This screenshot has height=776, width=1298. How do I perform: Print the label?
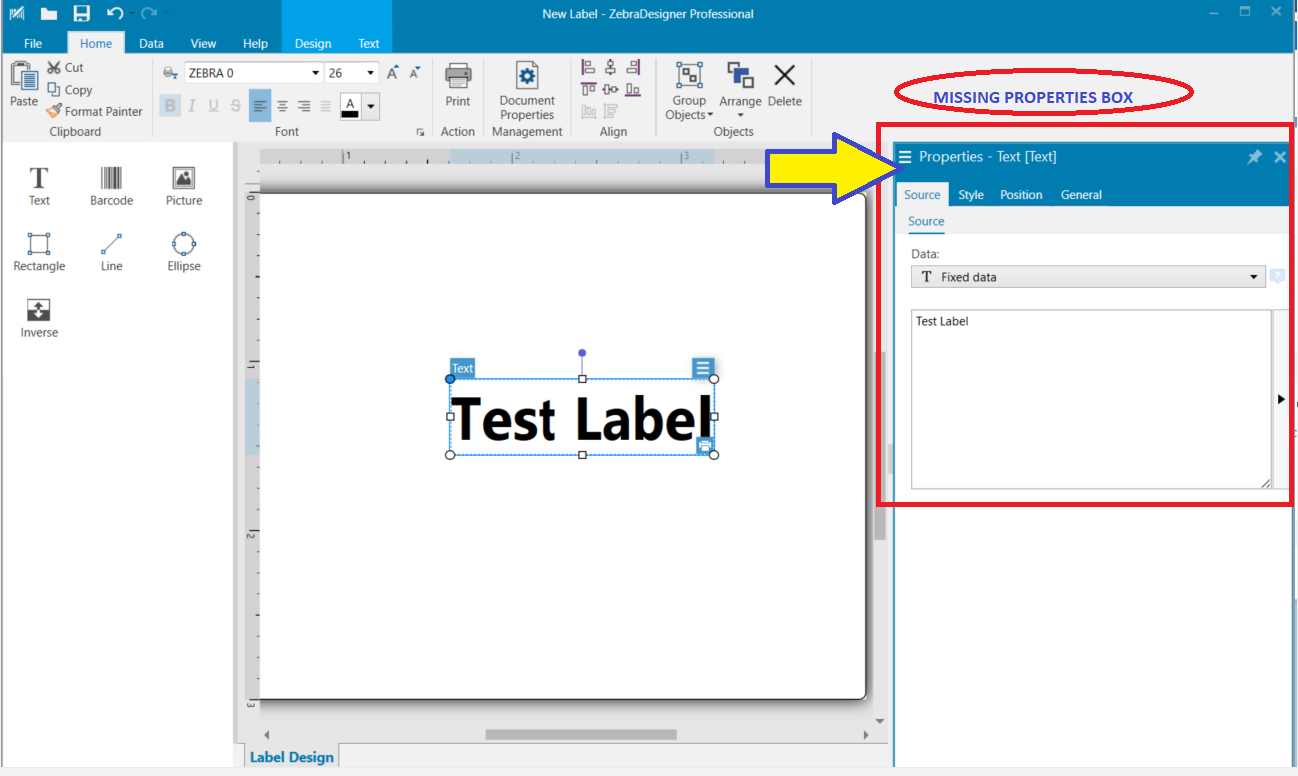point(458,84)
